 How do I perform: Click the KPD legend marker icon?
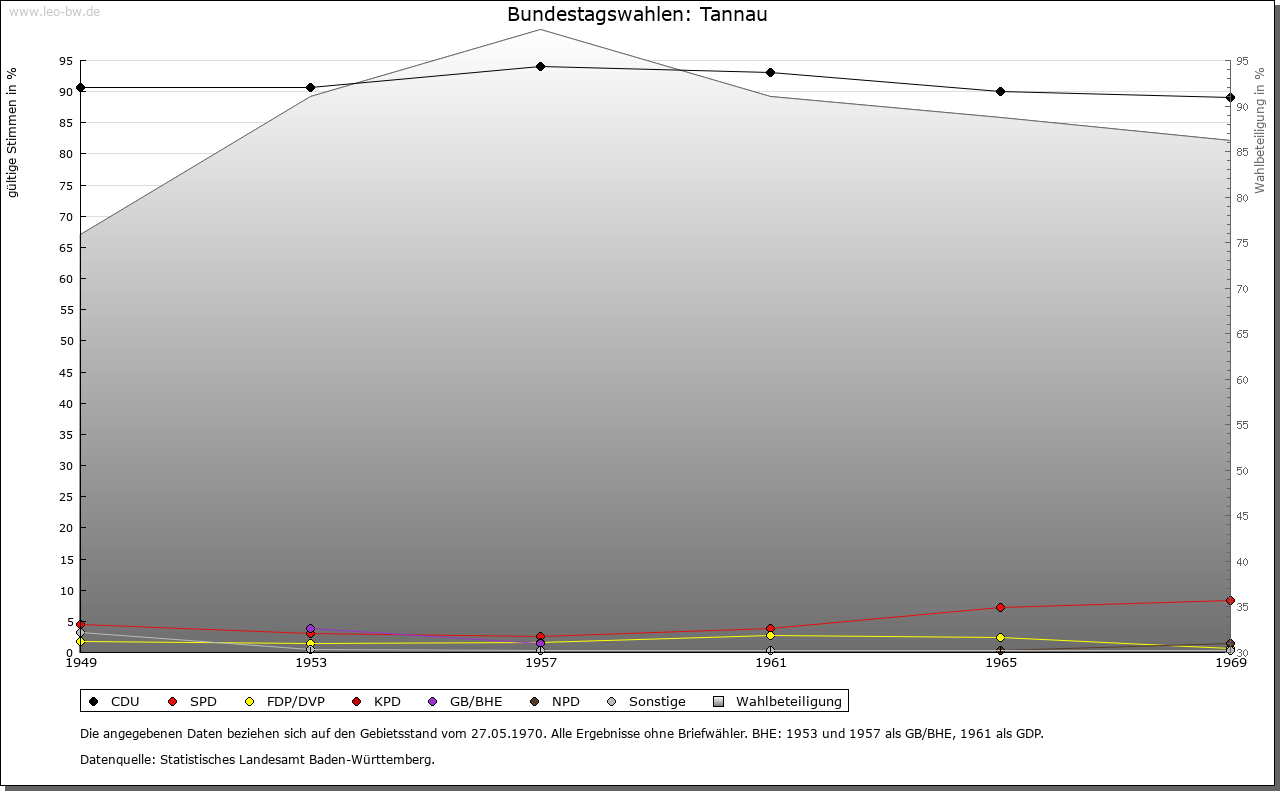tap(357, 702)
